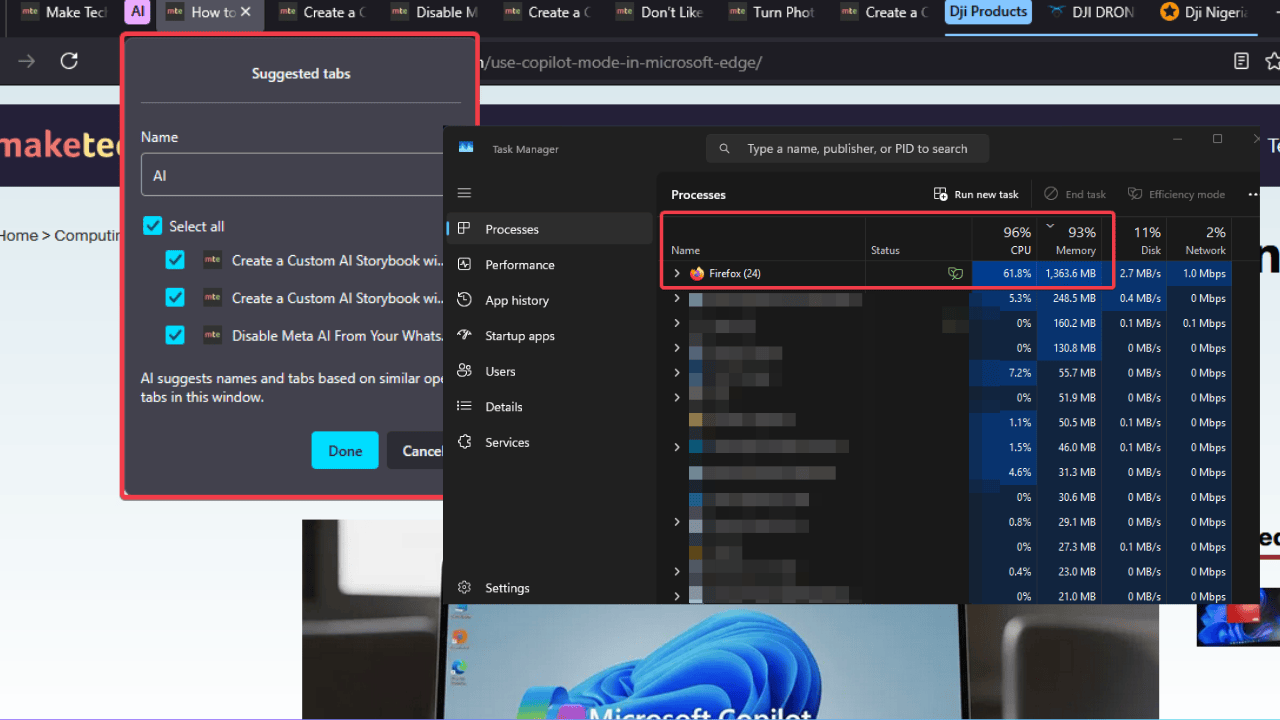Viewport: 1280px width, 720px height.
Task: Click the Done button in Suggested tabs
Action: (x=344, y=450)
